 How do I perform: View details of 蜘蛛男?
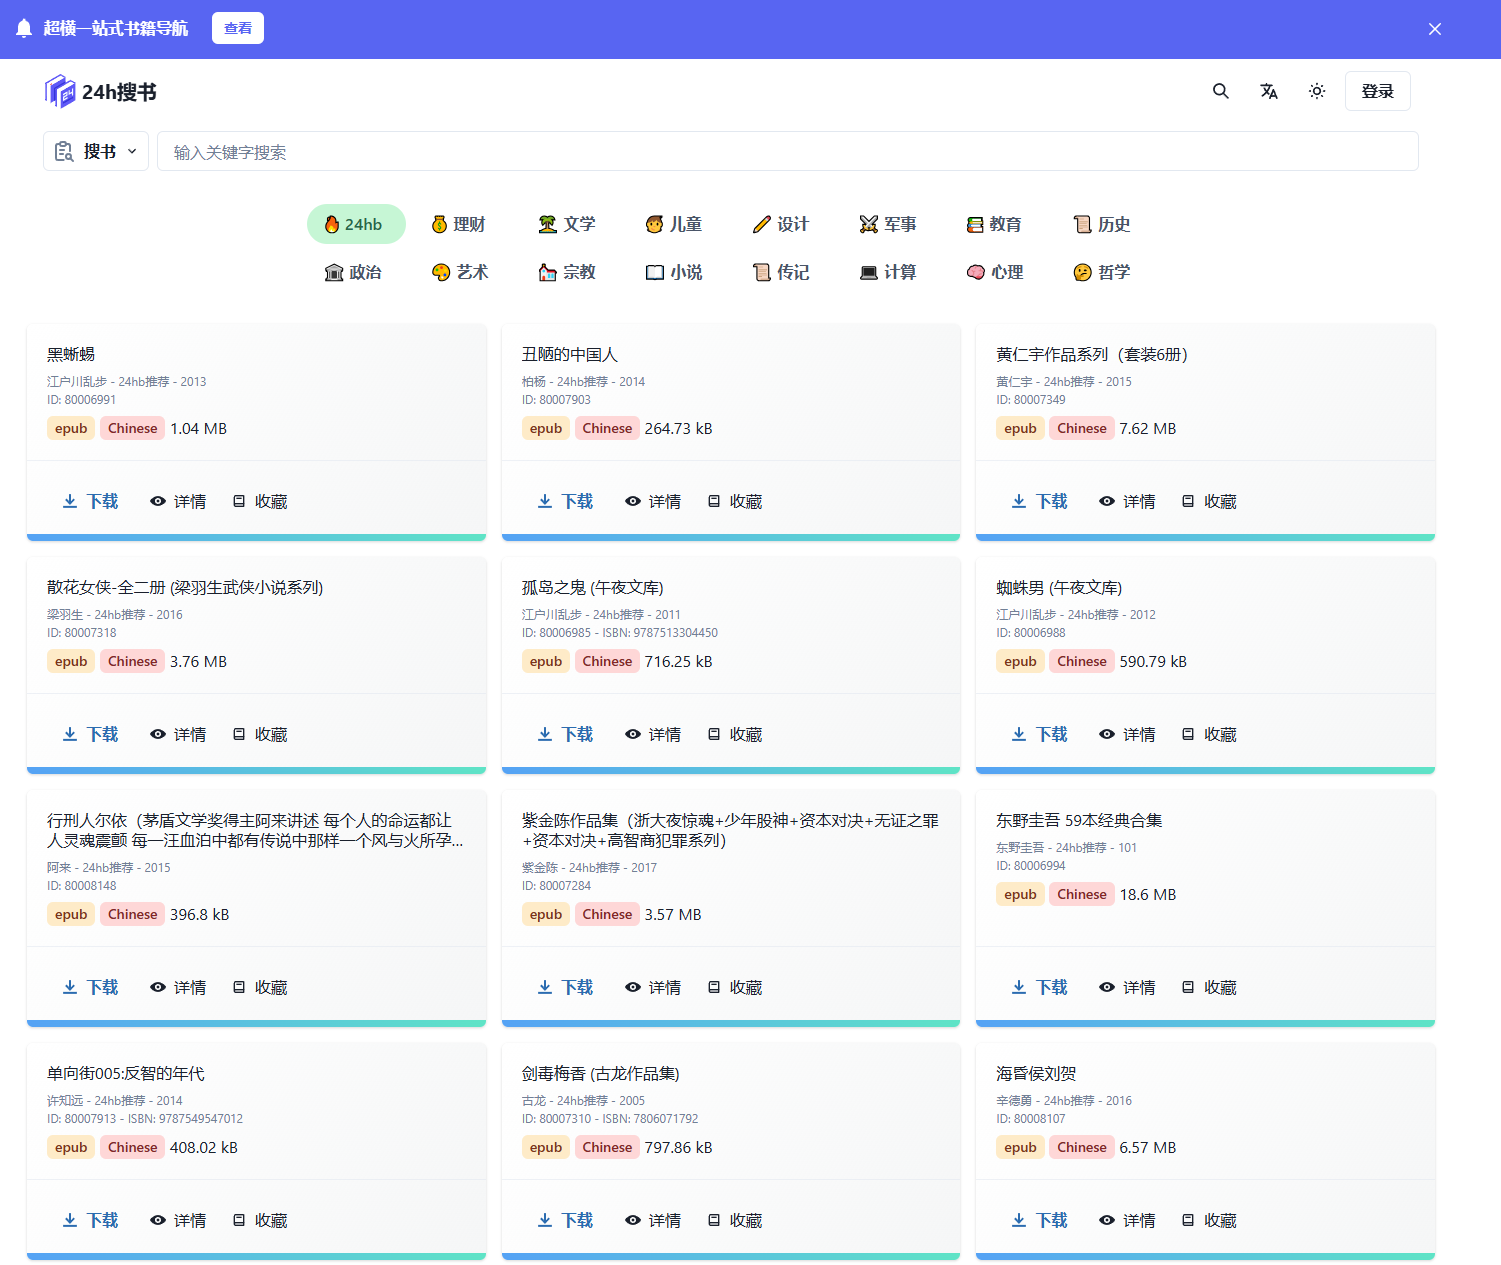tap(1128, 734)
